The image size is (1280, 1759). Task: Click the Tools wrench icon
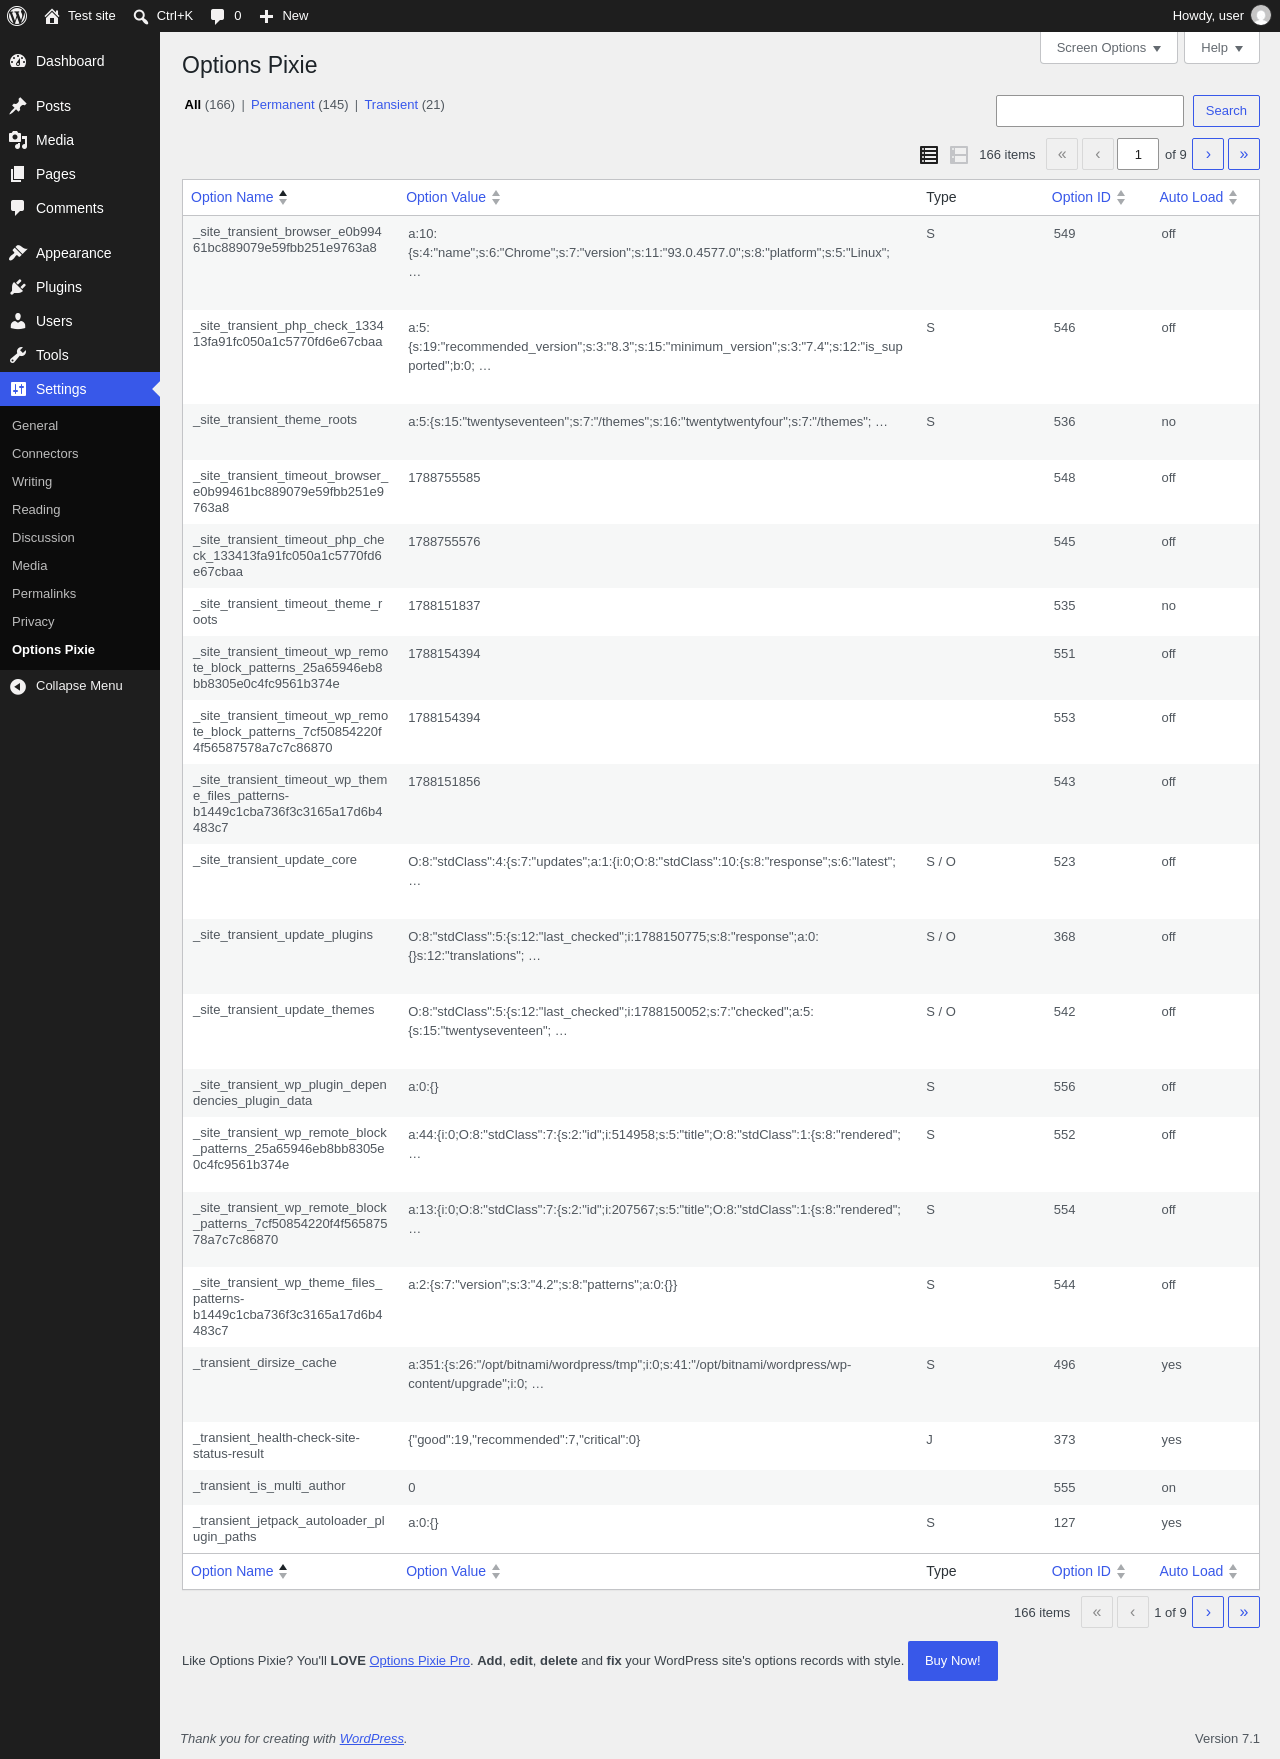(18, 355)
